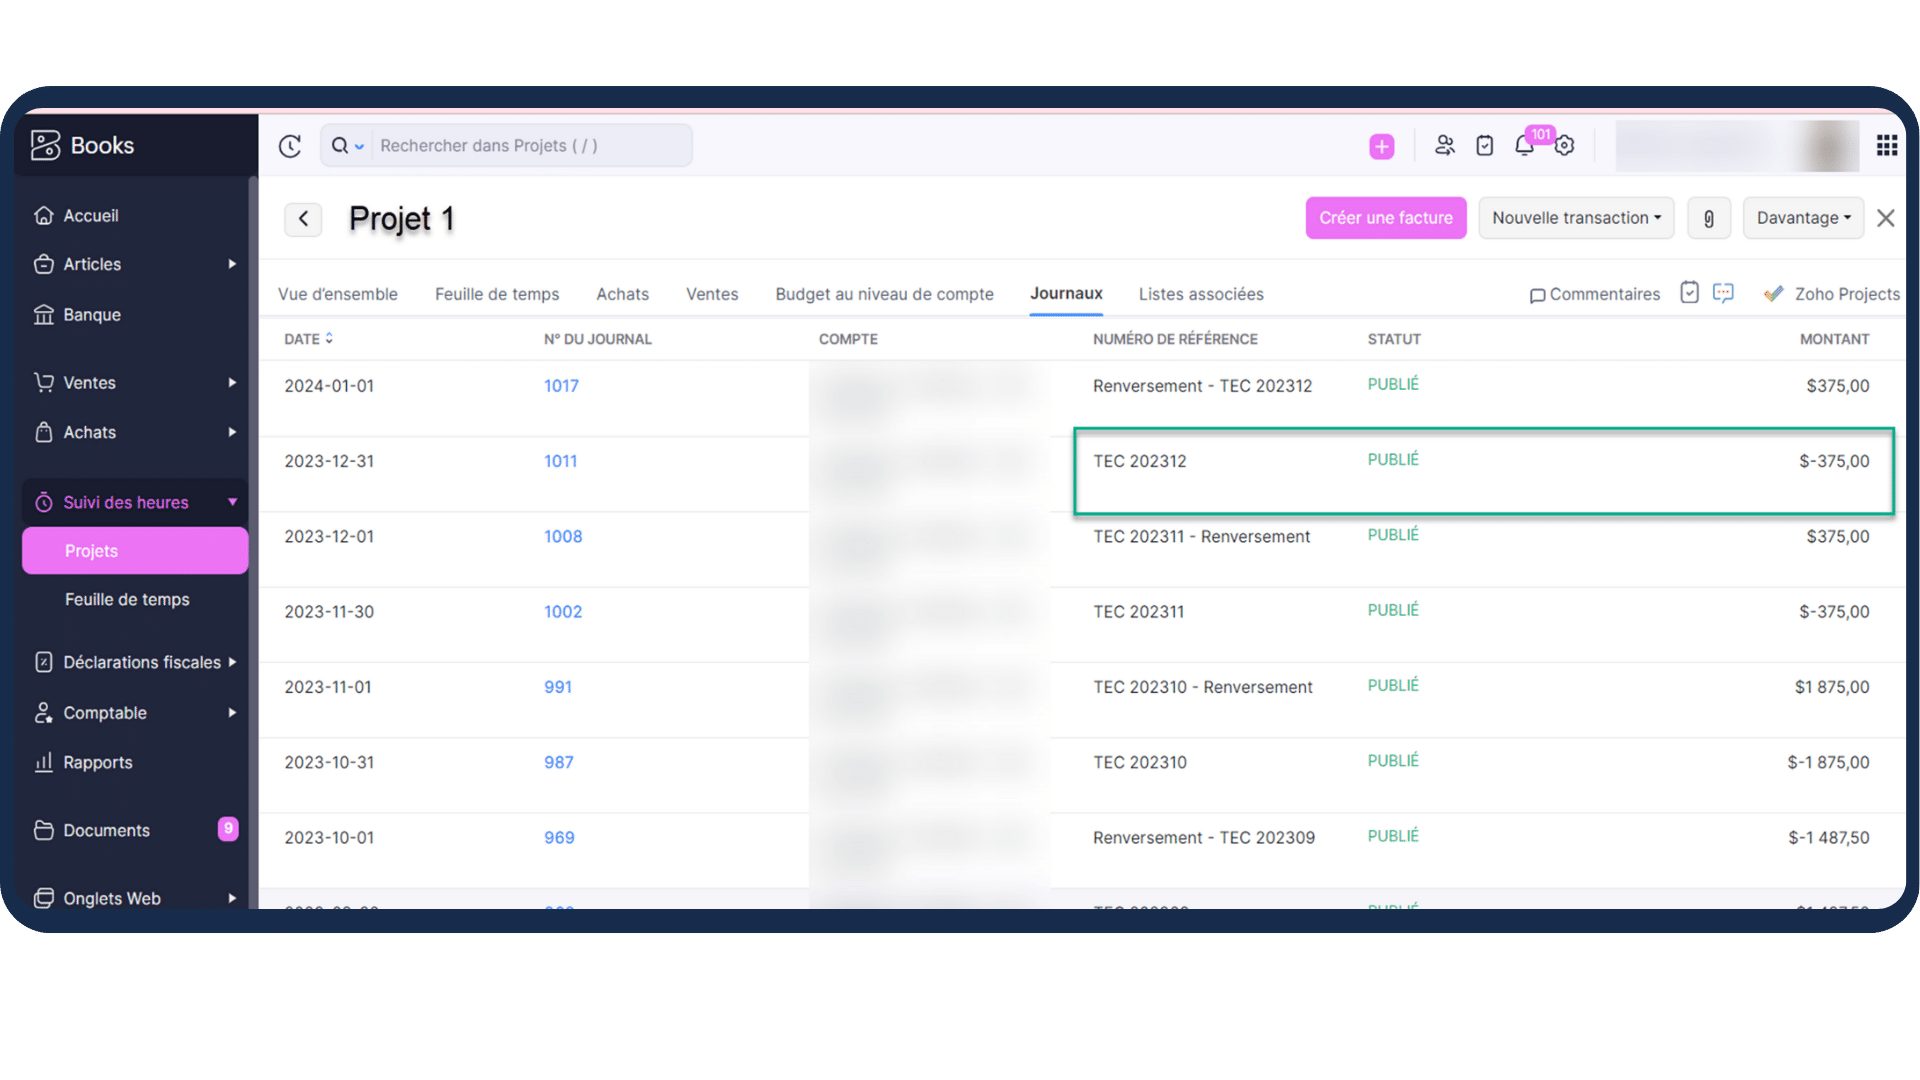The height and width of the screenshot is (1080, 1920).
Task: Open the Nouvelle transaction dropdown
Action: (x=1576, y=218)
